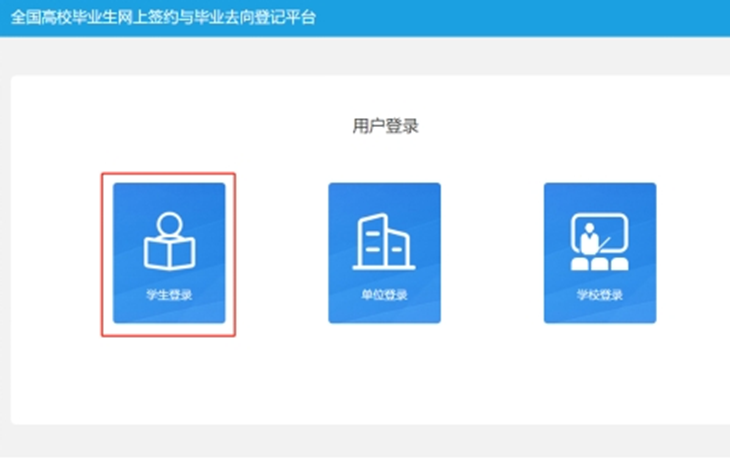Click the office building icon

point(384,241)
